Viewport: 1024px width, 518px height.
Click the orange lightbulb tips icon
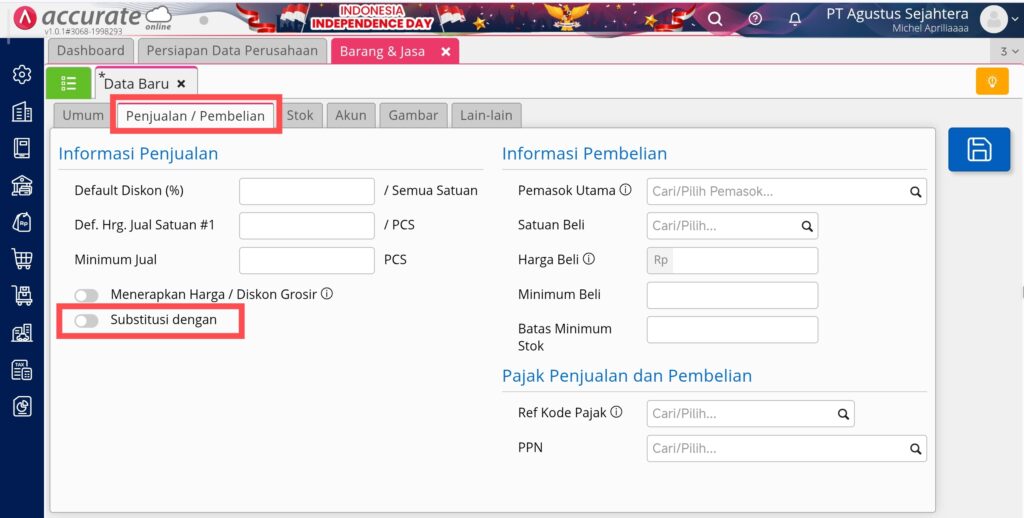click(991, 82)
